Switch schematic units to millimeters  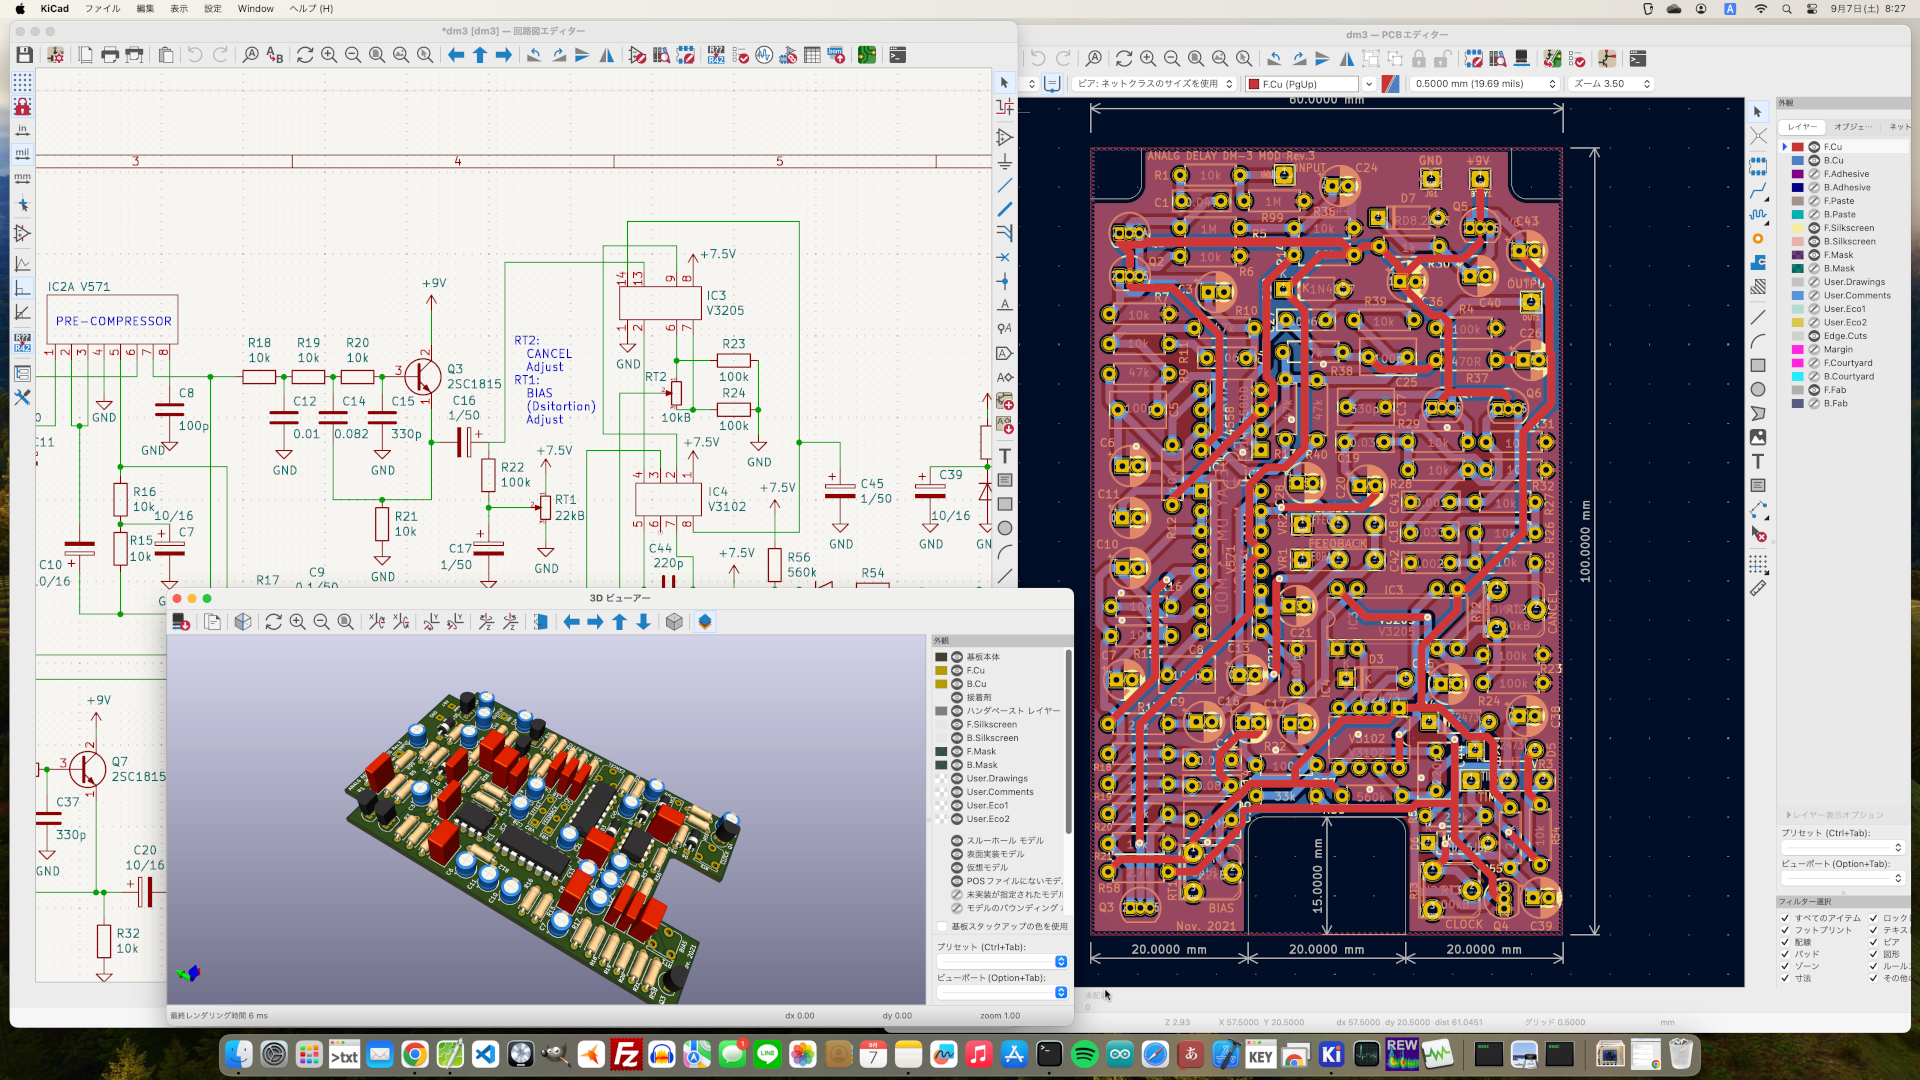pos(22,177)
